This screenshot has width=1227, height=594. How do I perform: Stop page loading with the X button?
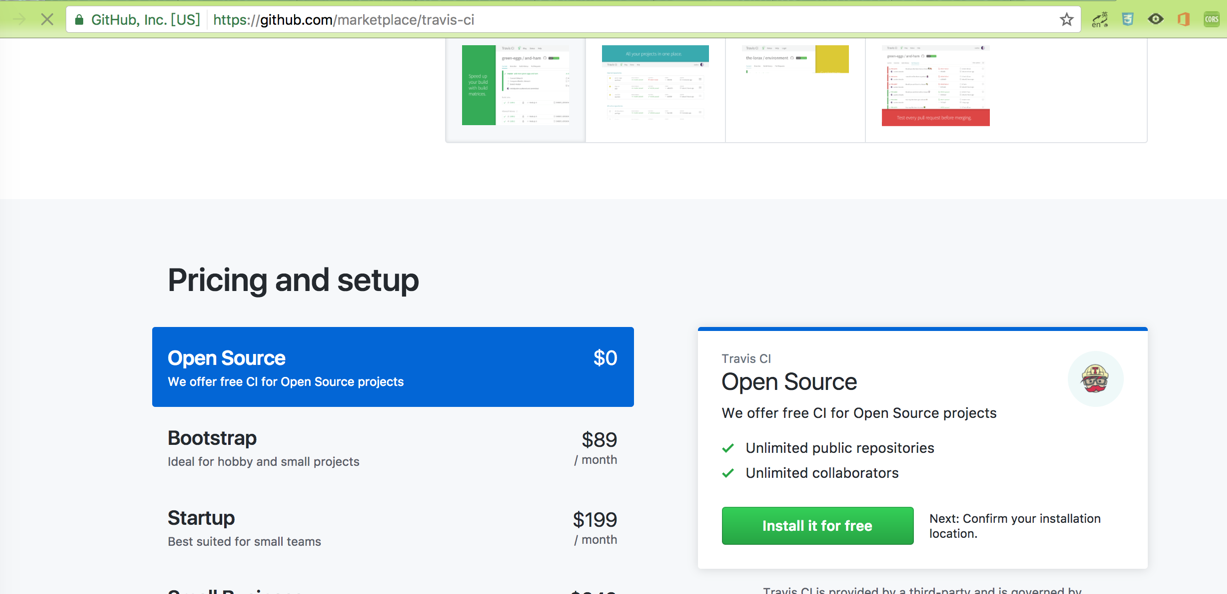coord(47,19)
